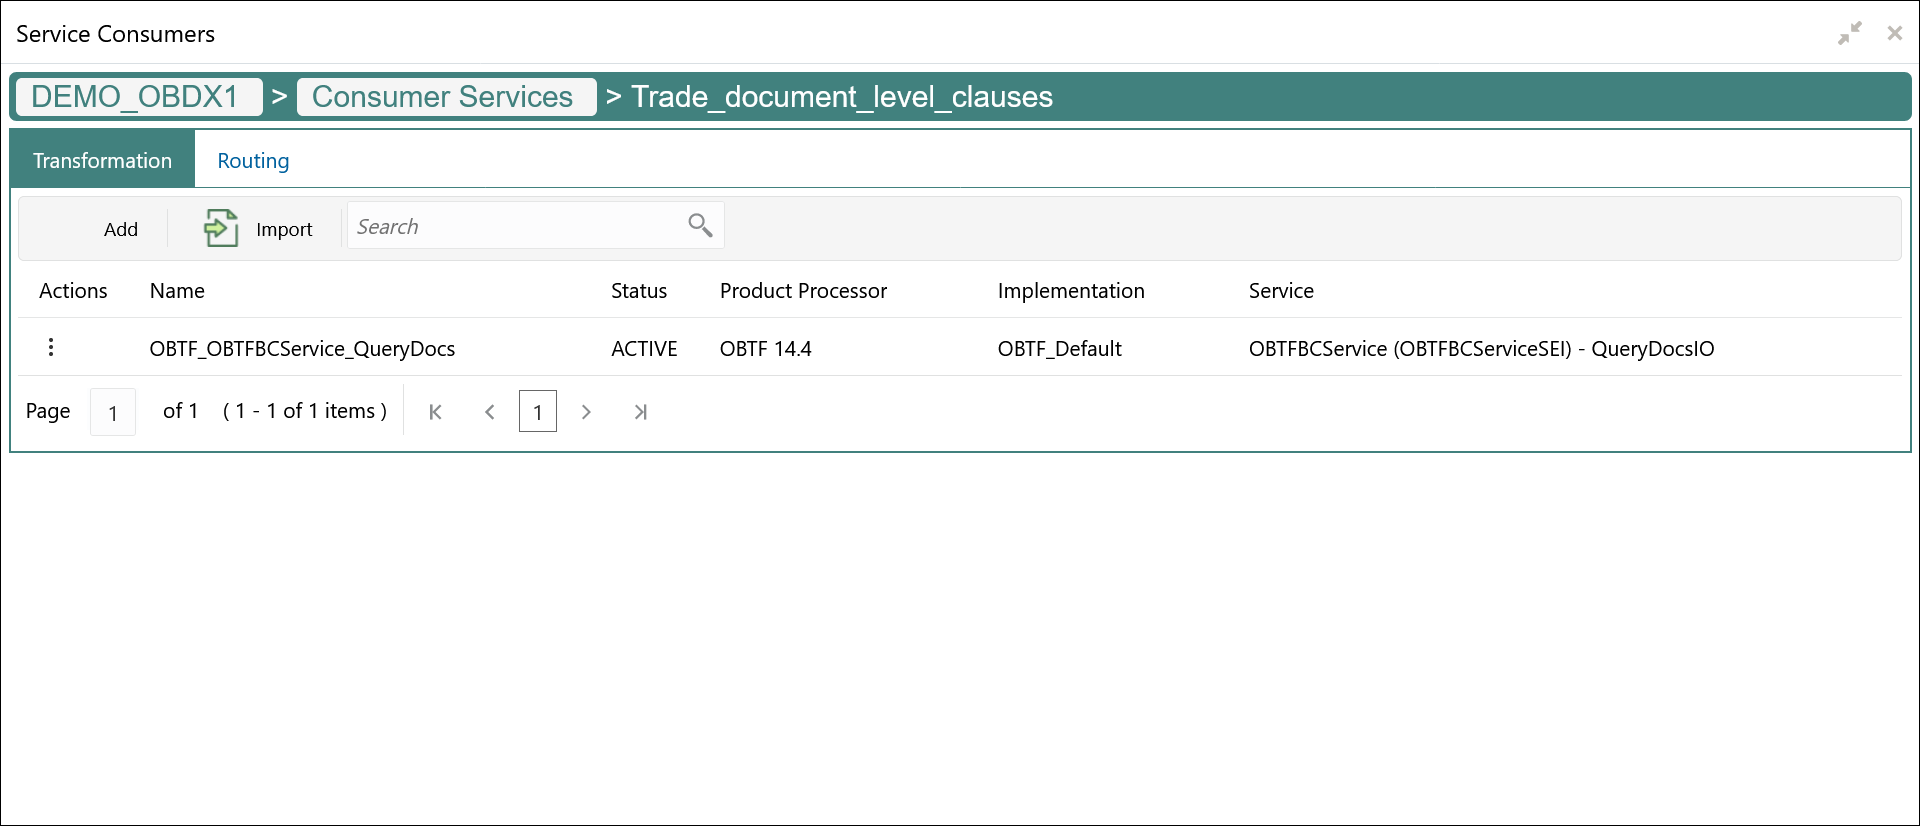This screenshot has height=826, width=1920.
Task: Click the Import button label
Action: (284, 229)
